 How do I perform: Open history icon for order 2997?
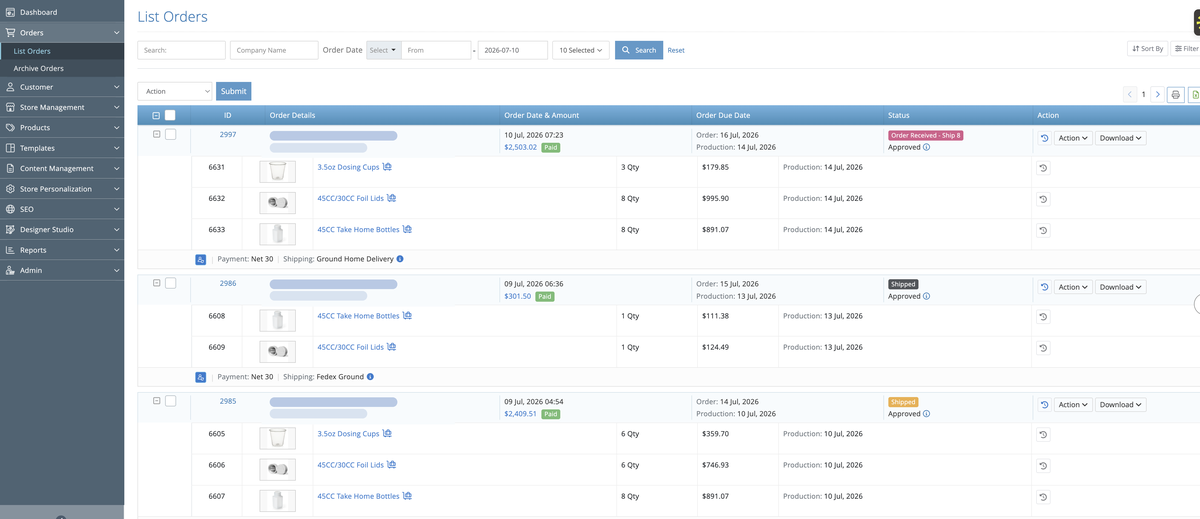click(x=1044, y=138)
